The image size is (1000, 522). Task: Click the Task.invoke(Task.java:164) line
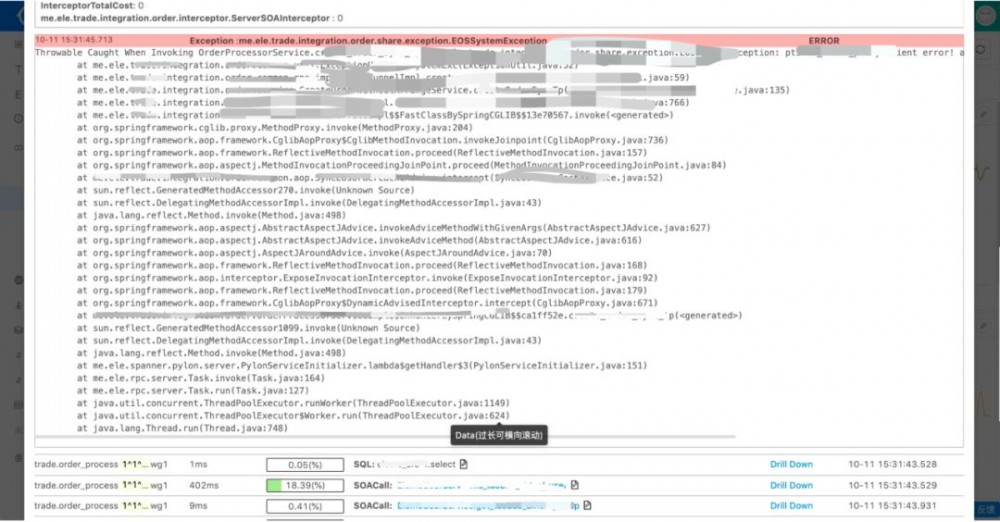(x=201, y=378)
